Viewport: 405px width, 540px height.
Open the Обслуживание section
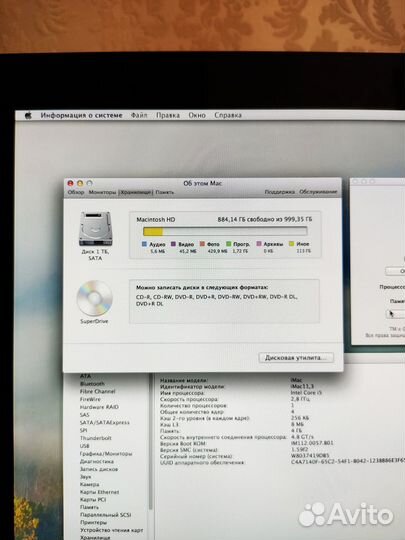coord(318,192)
